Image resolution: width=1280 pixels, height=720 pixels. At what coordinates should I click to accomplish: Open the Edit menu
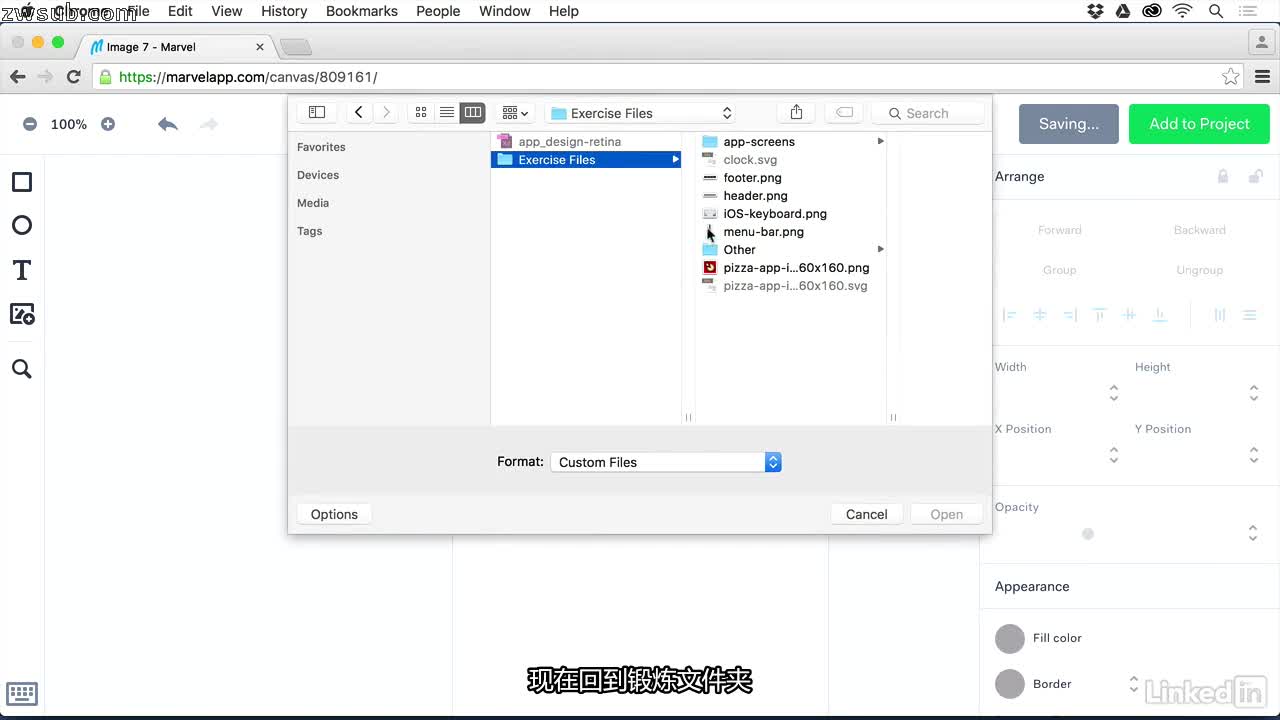(180, 11)
